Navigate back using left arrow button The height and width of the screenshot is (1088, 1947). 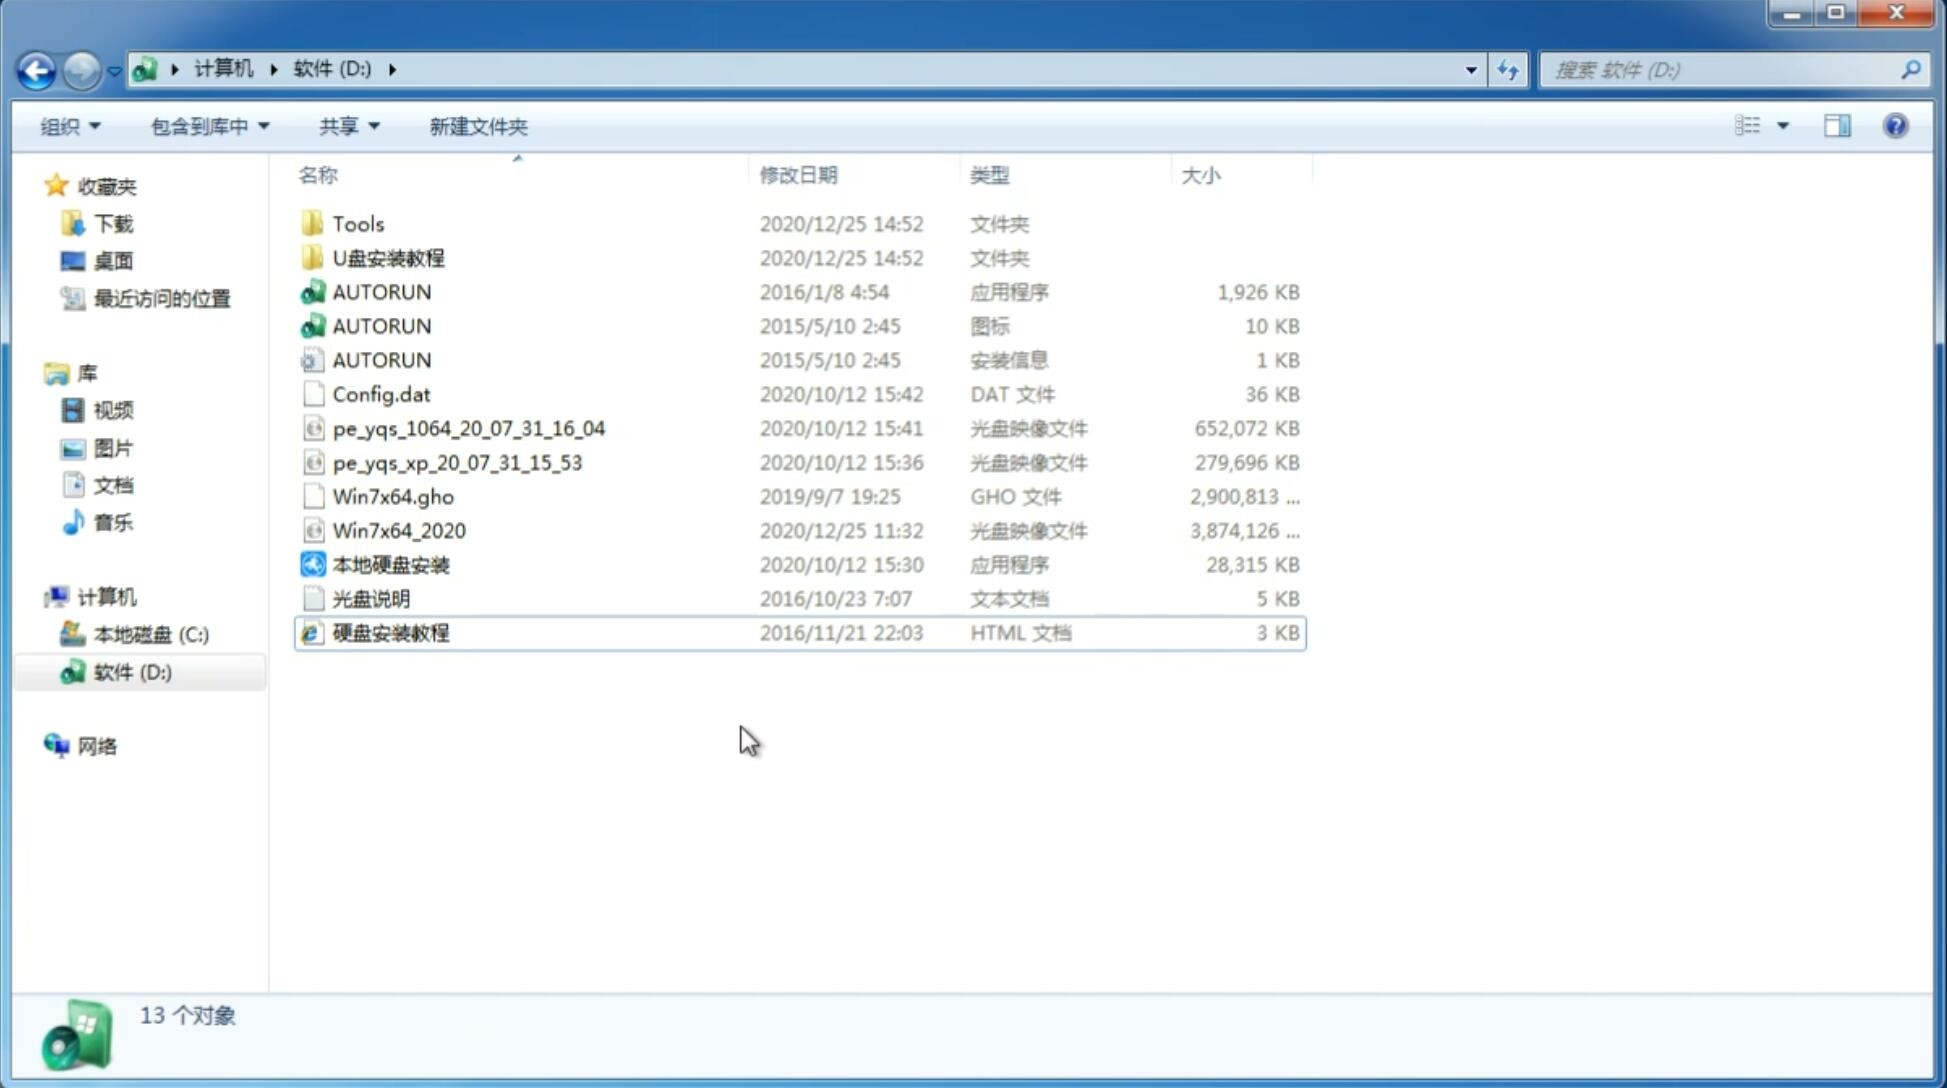pyautogui.click(x=37, y=68)
